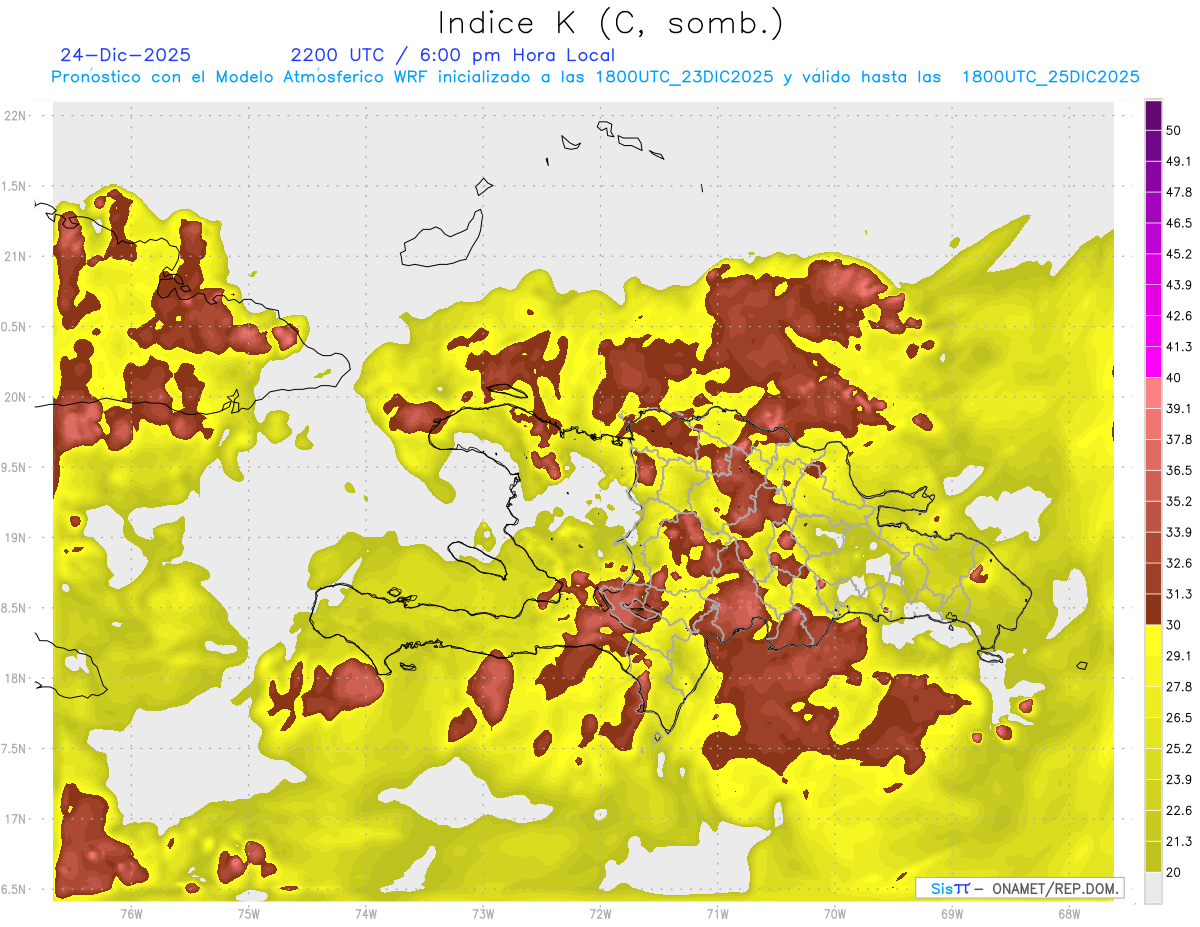
Task: Click the "70W" longitude label
Action: point(835,913)
